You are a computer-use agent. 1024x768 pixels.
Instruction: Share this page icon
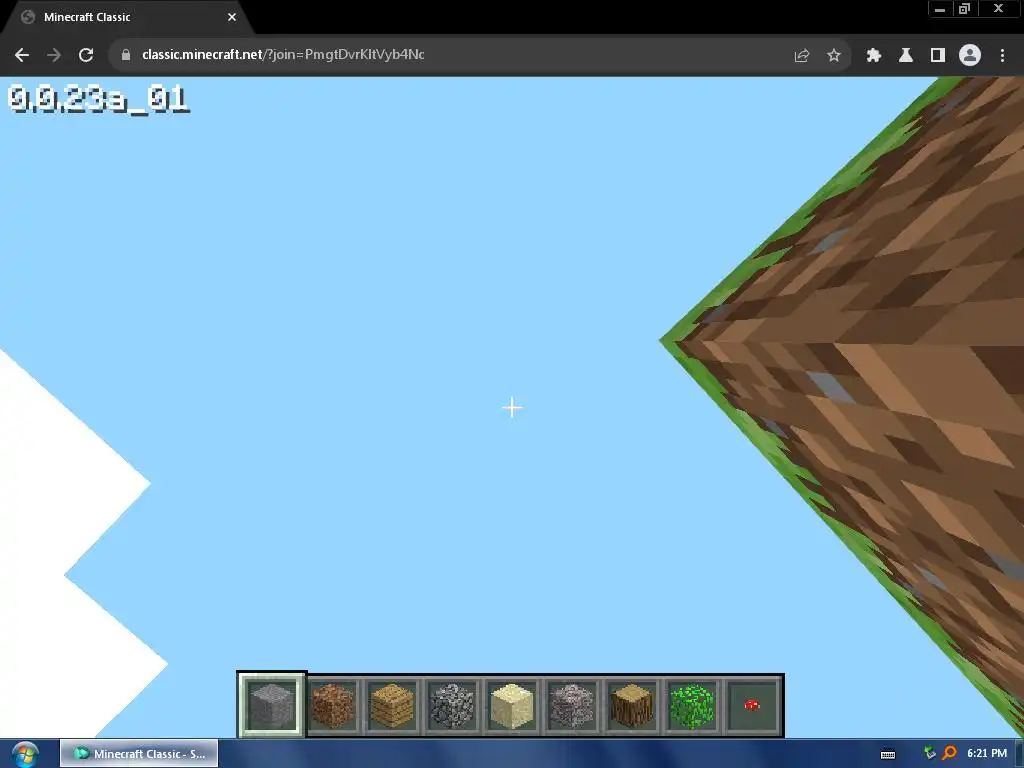click(802, 55)
